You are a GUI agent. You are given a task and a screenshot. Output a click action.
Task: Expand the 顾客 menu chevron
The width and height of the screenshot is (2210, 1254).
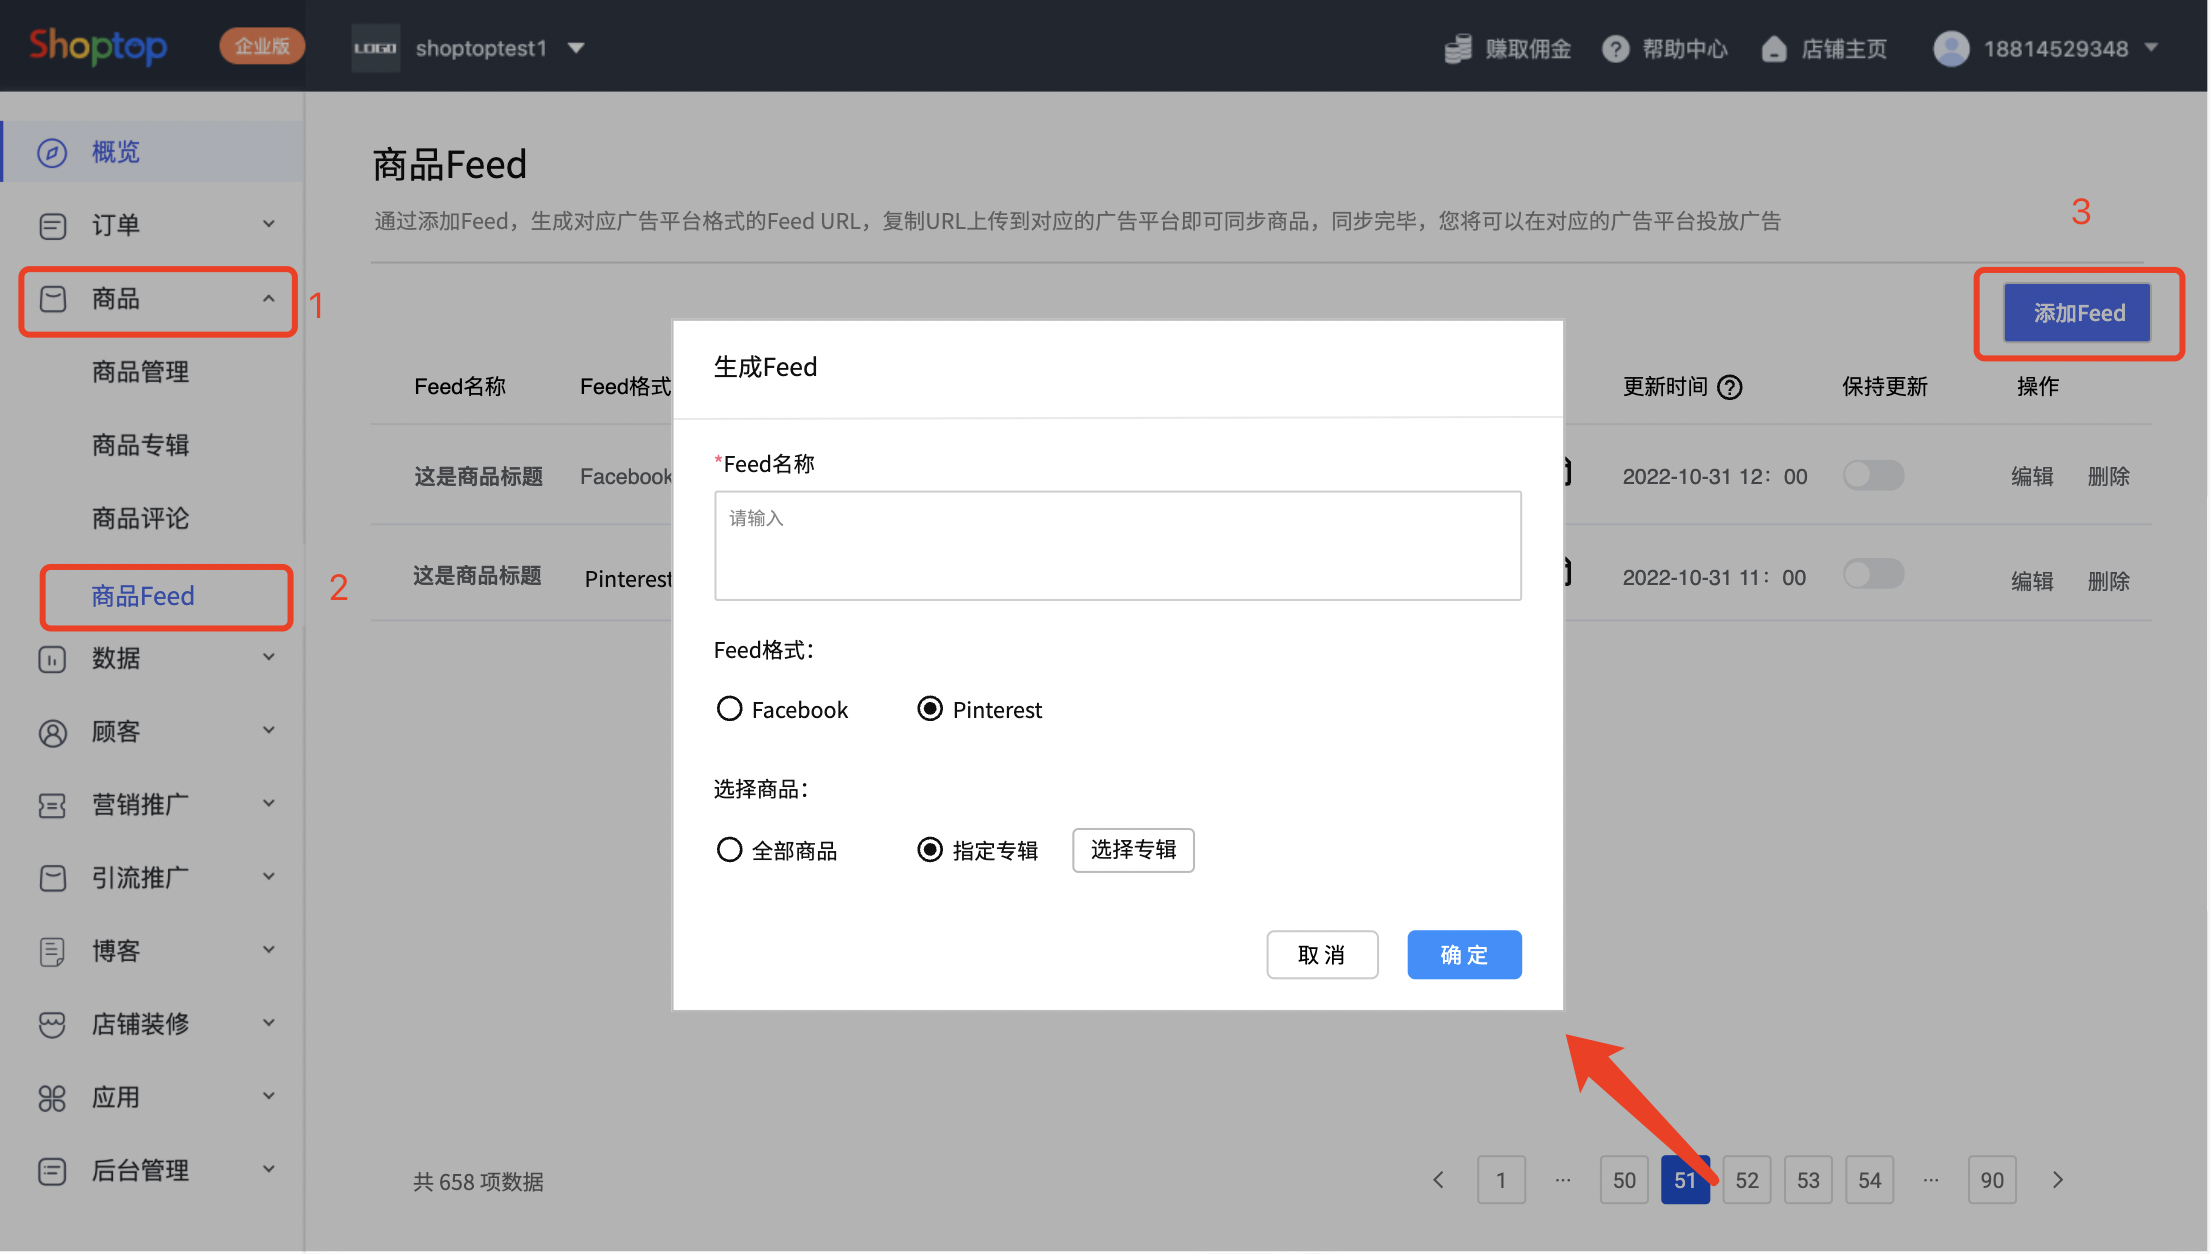[268, 730]
